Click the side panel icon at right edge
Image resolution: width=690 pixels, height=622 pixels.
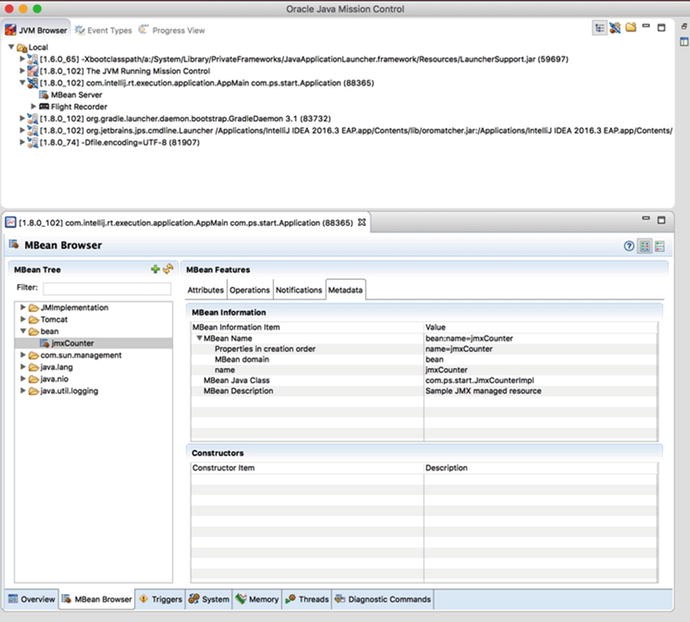pos(684,42)
